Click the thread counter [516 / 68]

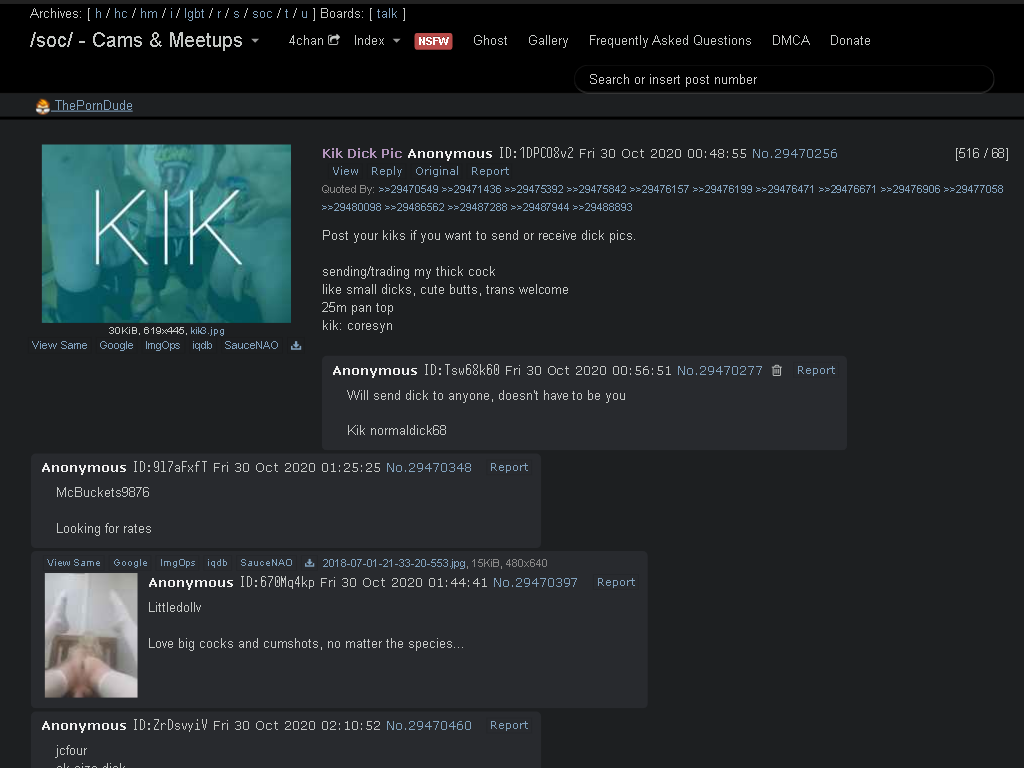point(982,153)
